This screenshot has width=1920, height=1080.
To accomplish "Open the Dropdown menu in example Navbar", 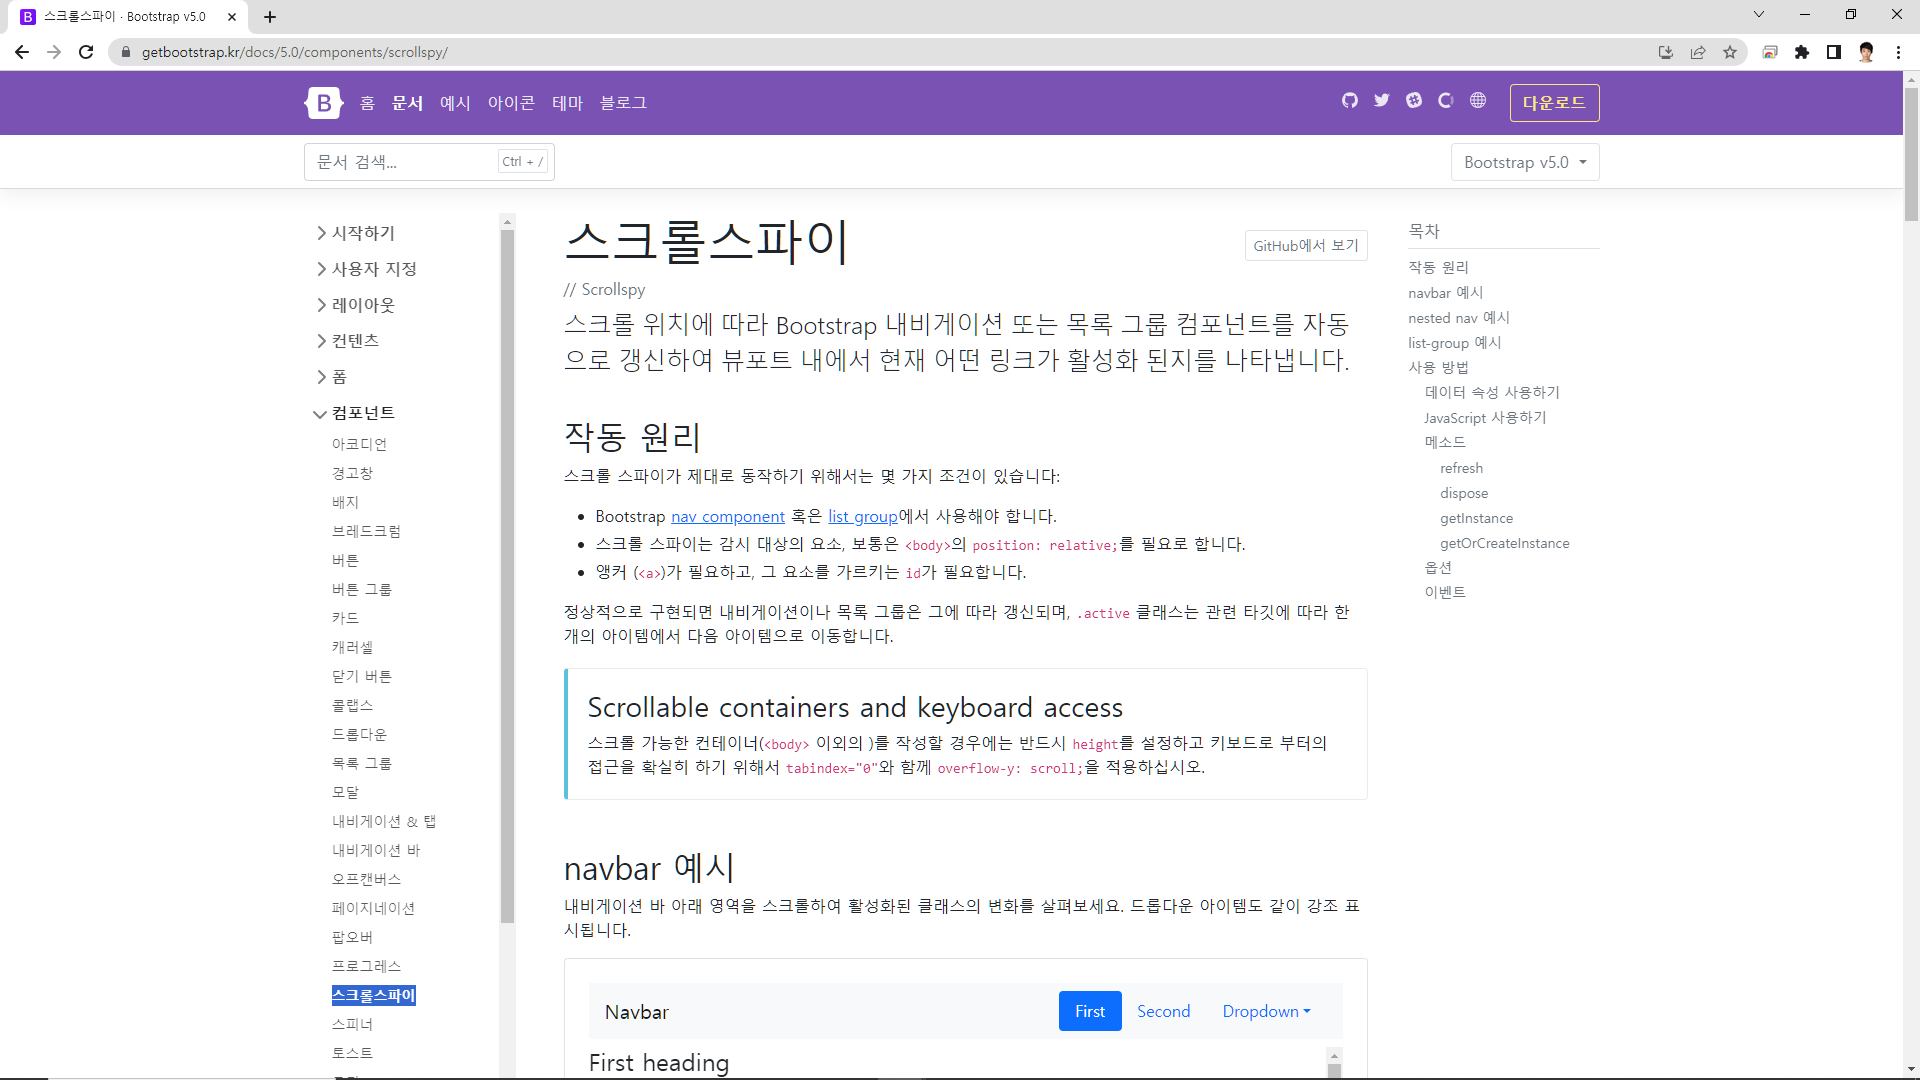I will [x=1266, y=1011].
